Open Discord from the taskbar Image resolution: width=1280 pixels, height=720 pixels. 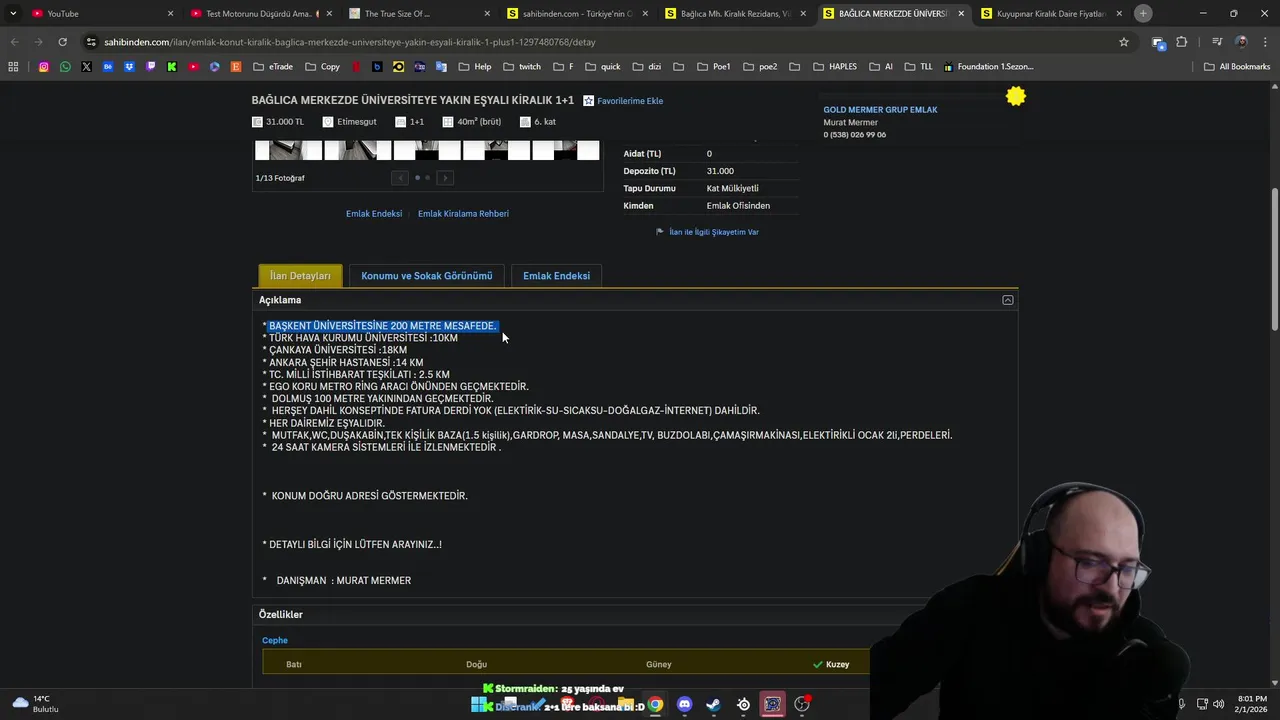pyautogui.click(x=684, y=704)
